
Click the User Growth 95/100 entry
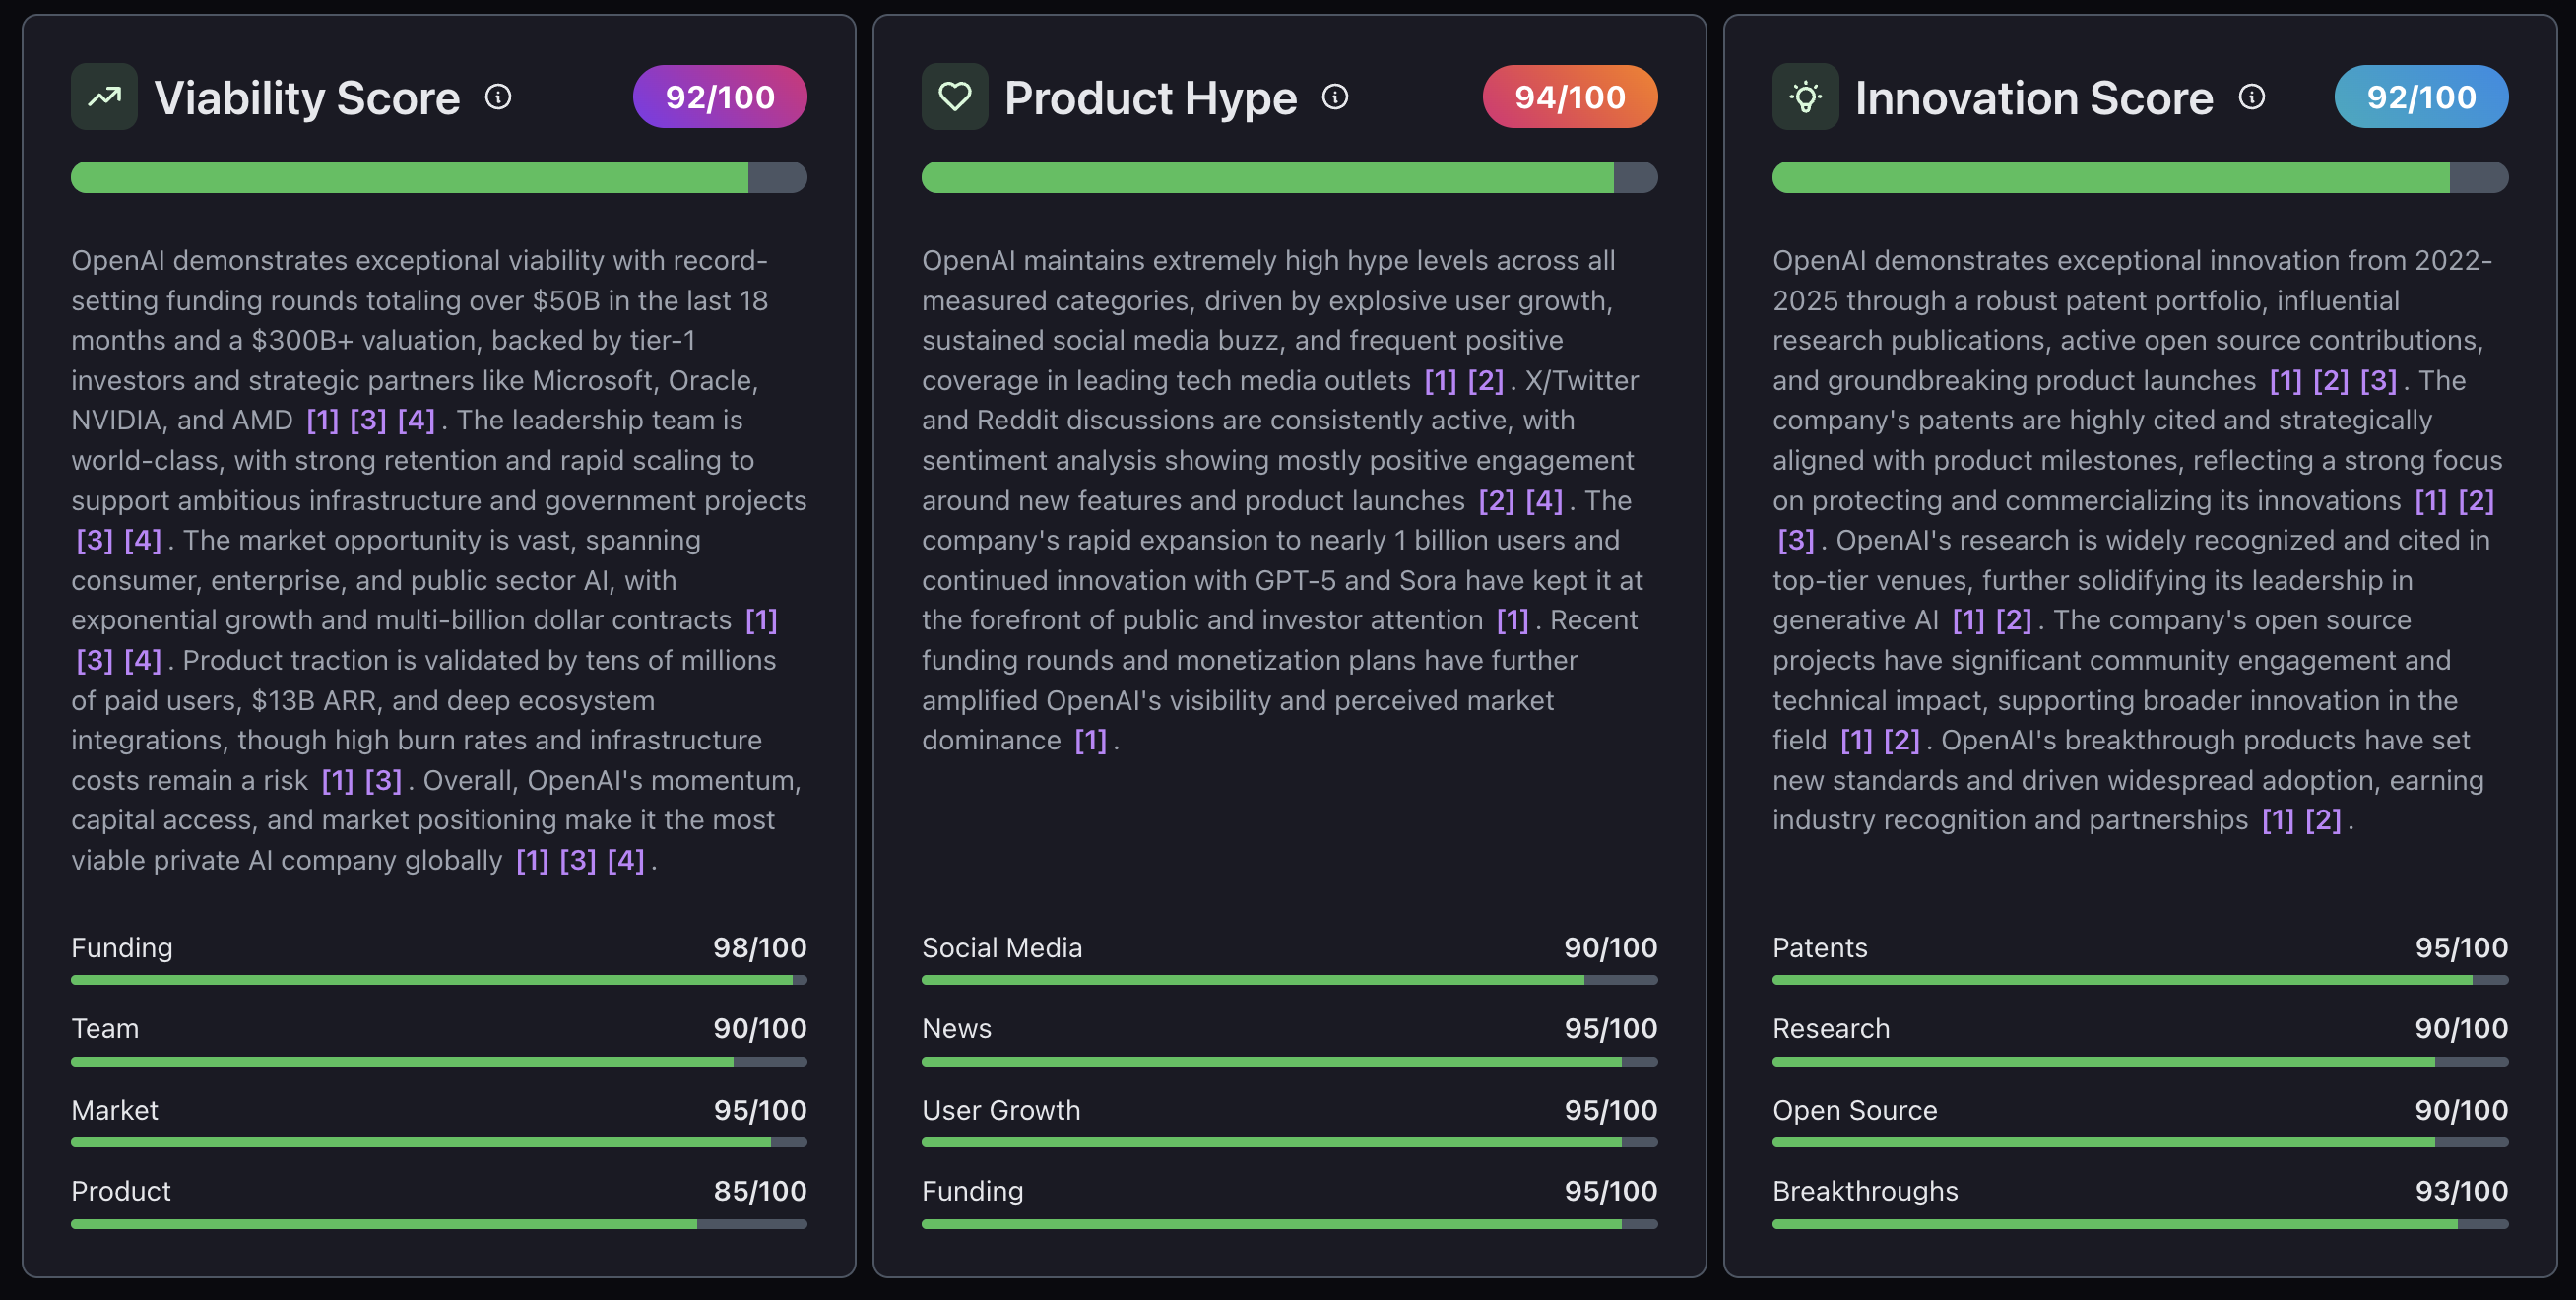point(1288,1110)
